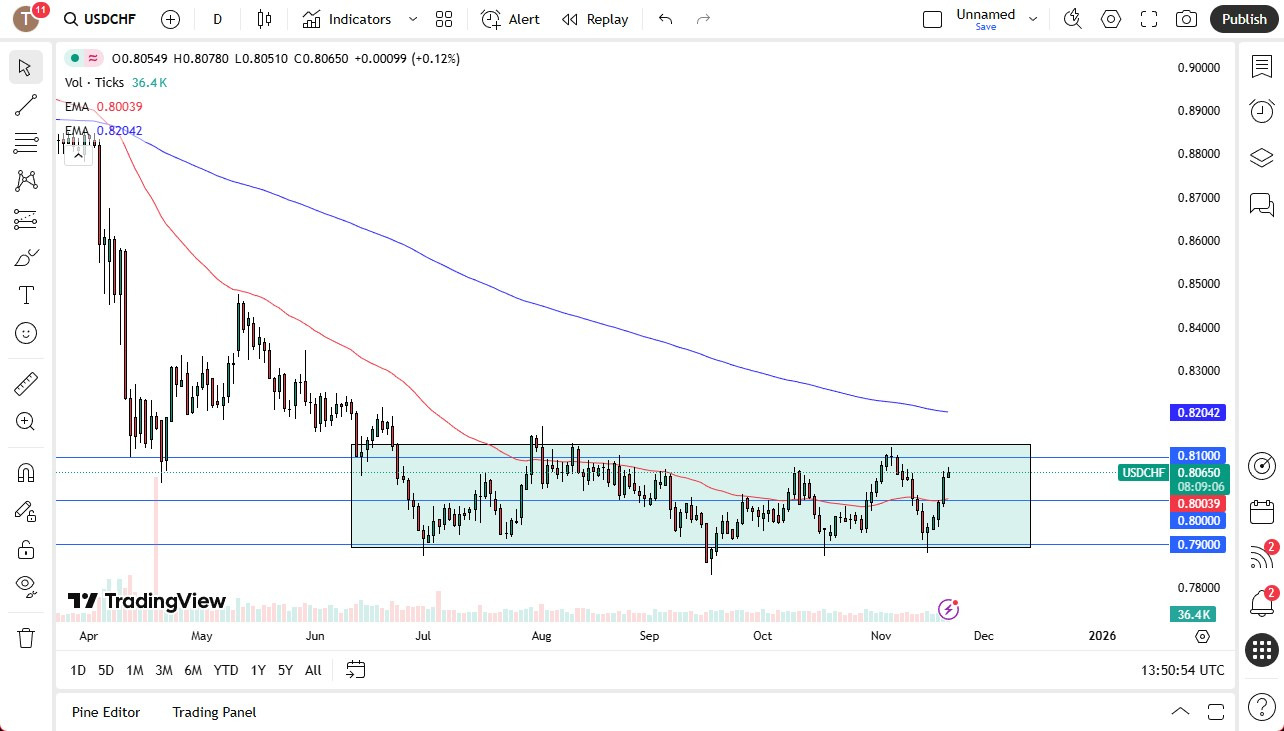Viewport: 1284px width, 731px height.
Task: Open the Object Tree panel on the right
Action: 1261,157
